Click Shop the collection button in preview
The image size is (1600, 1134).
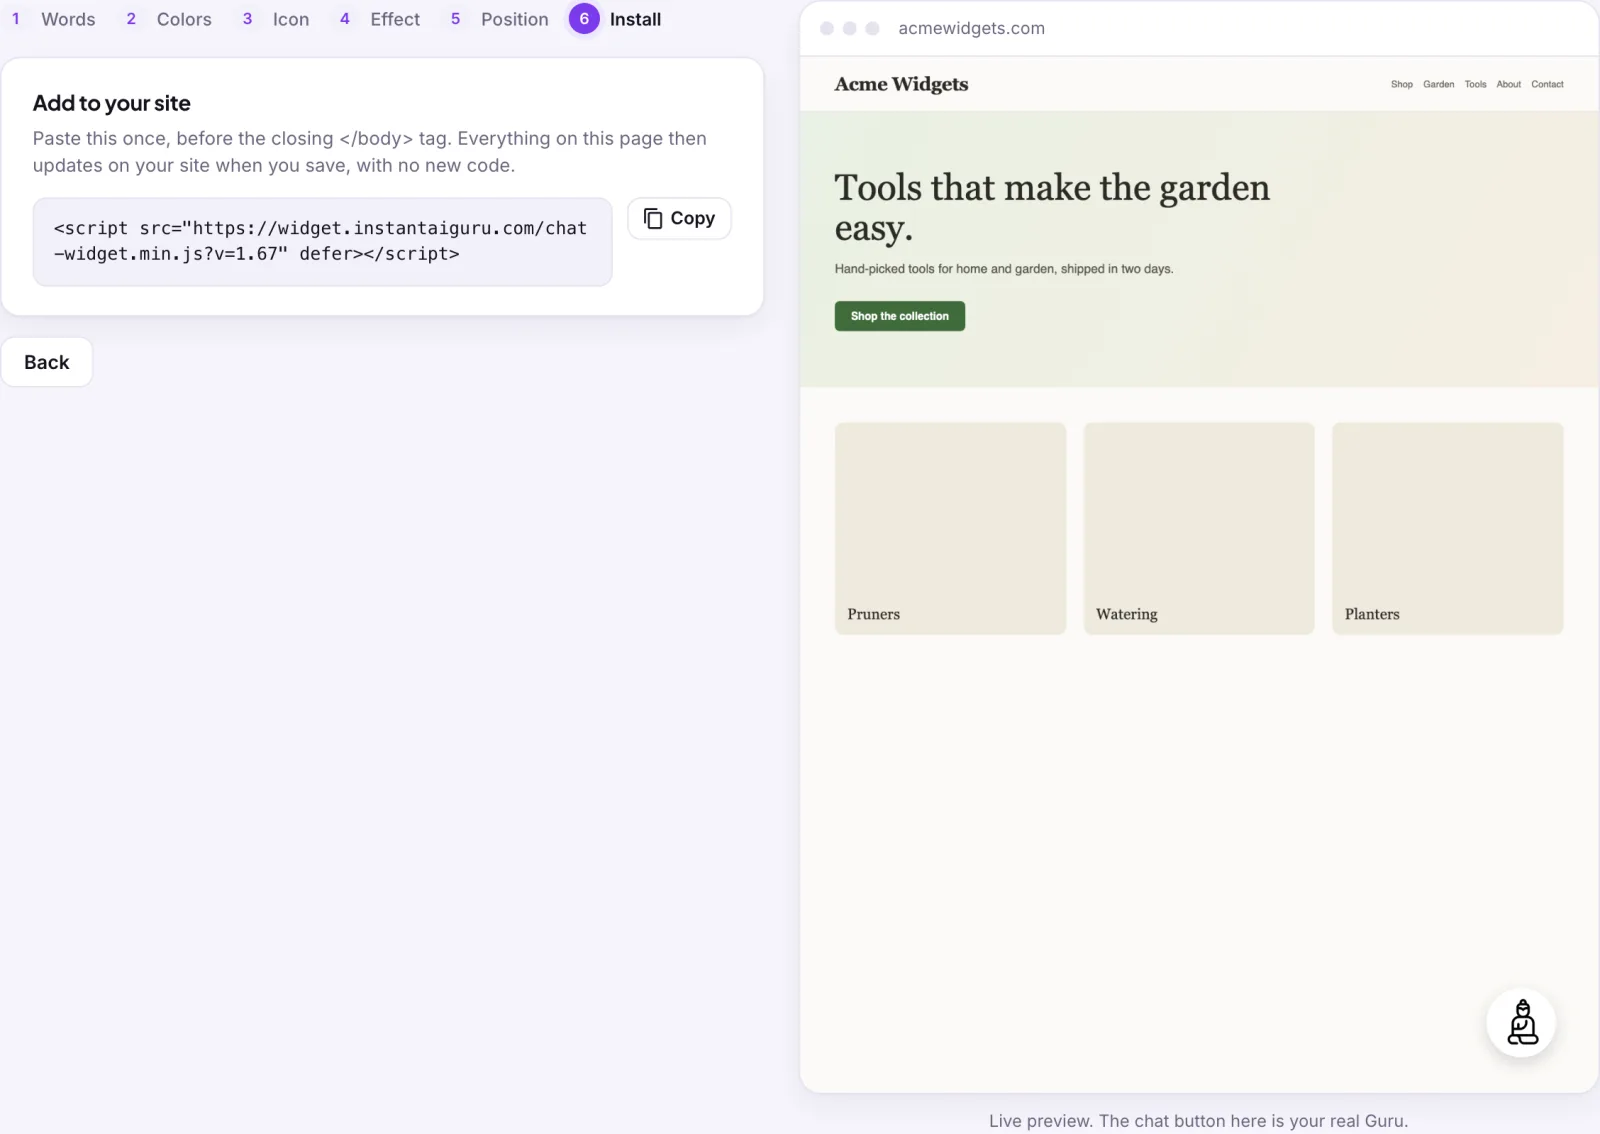[900, 316]
